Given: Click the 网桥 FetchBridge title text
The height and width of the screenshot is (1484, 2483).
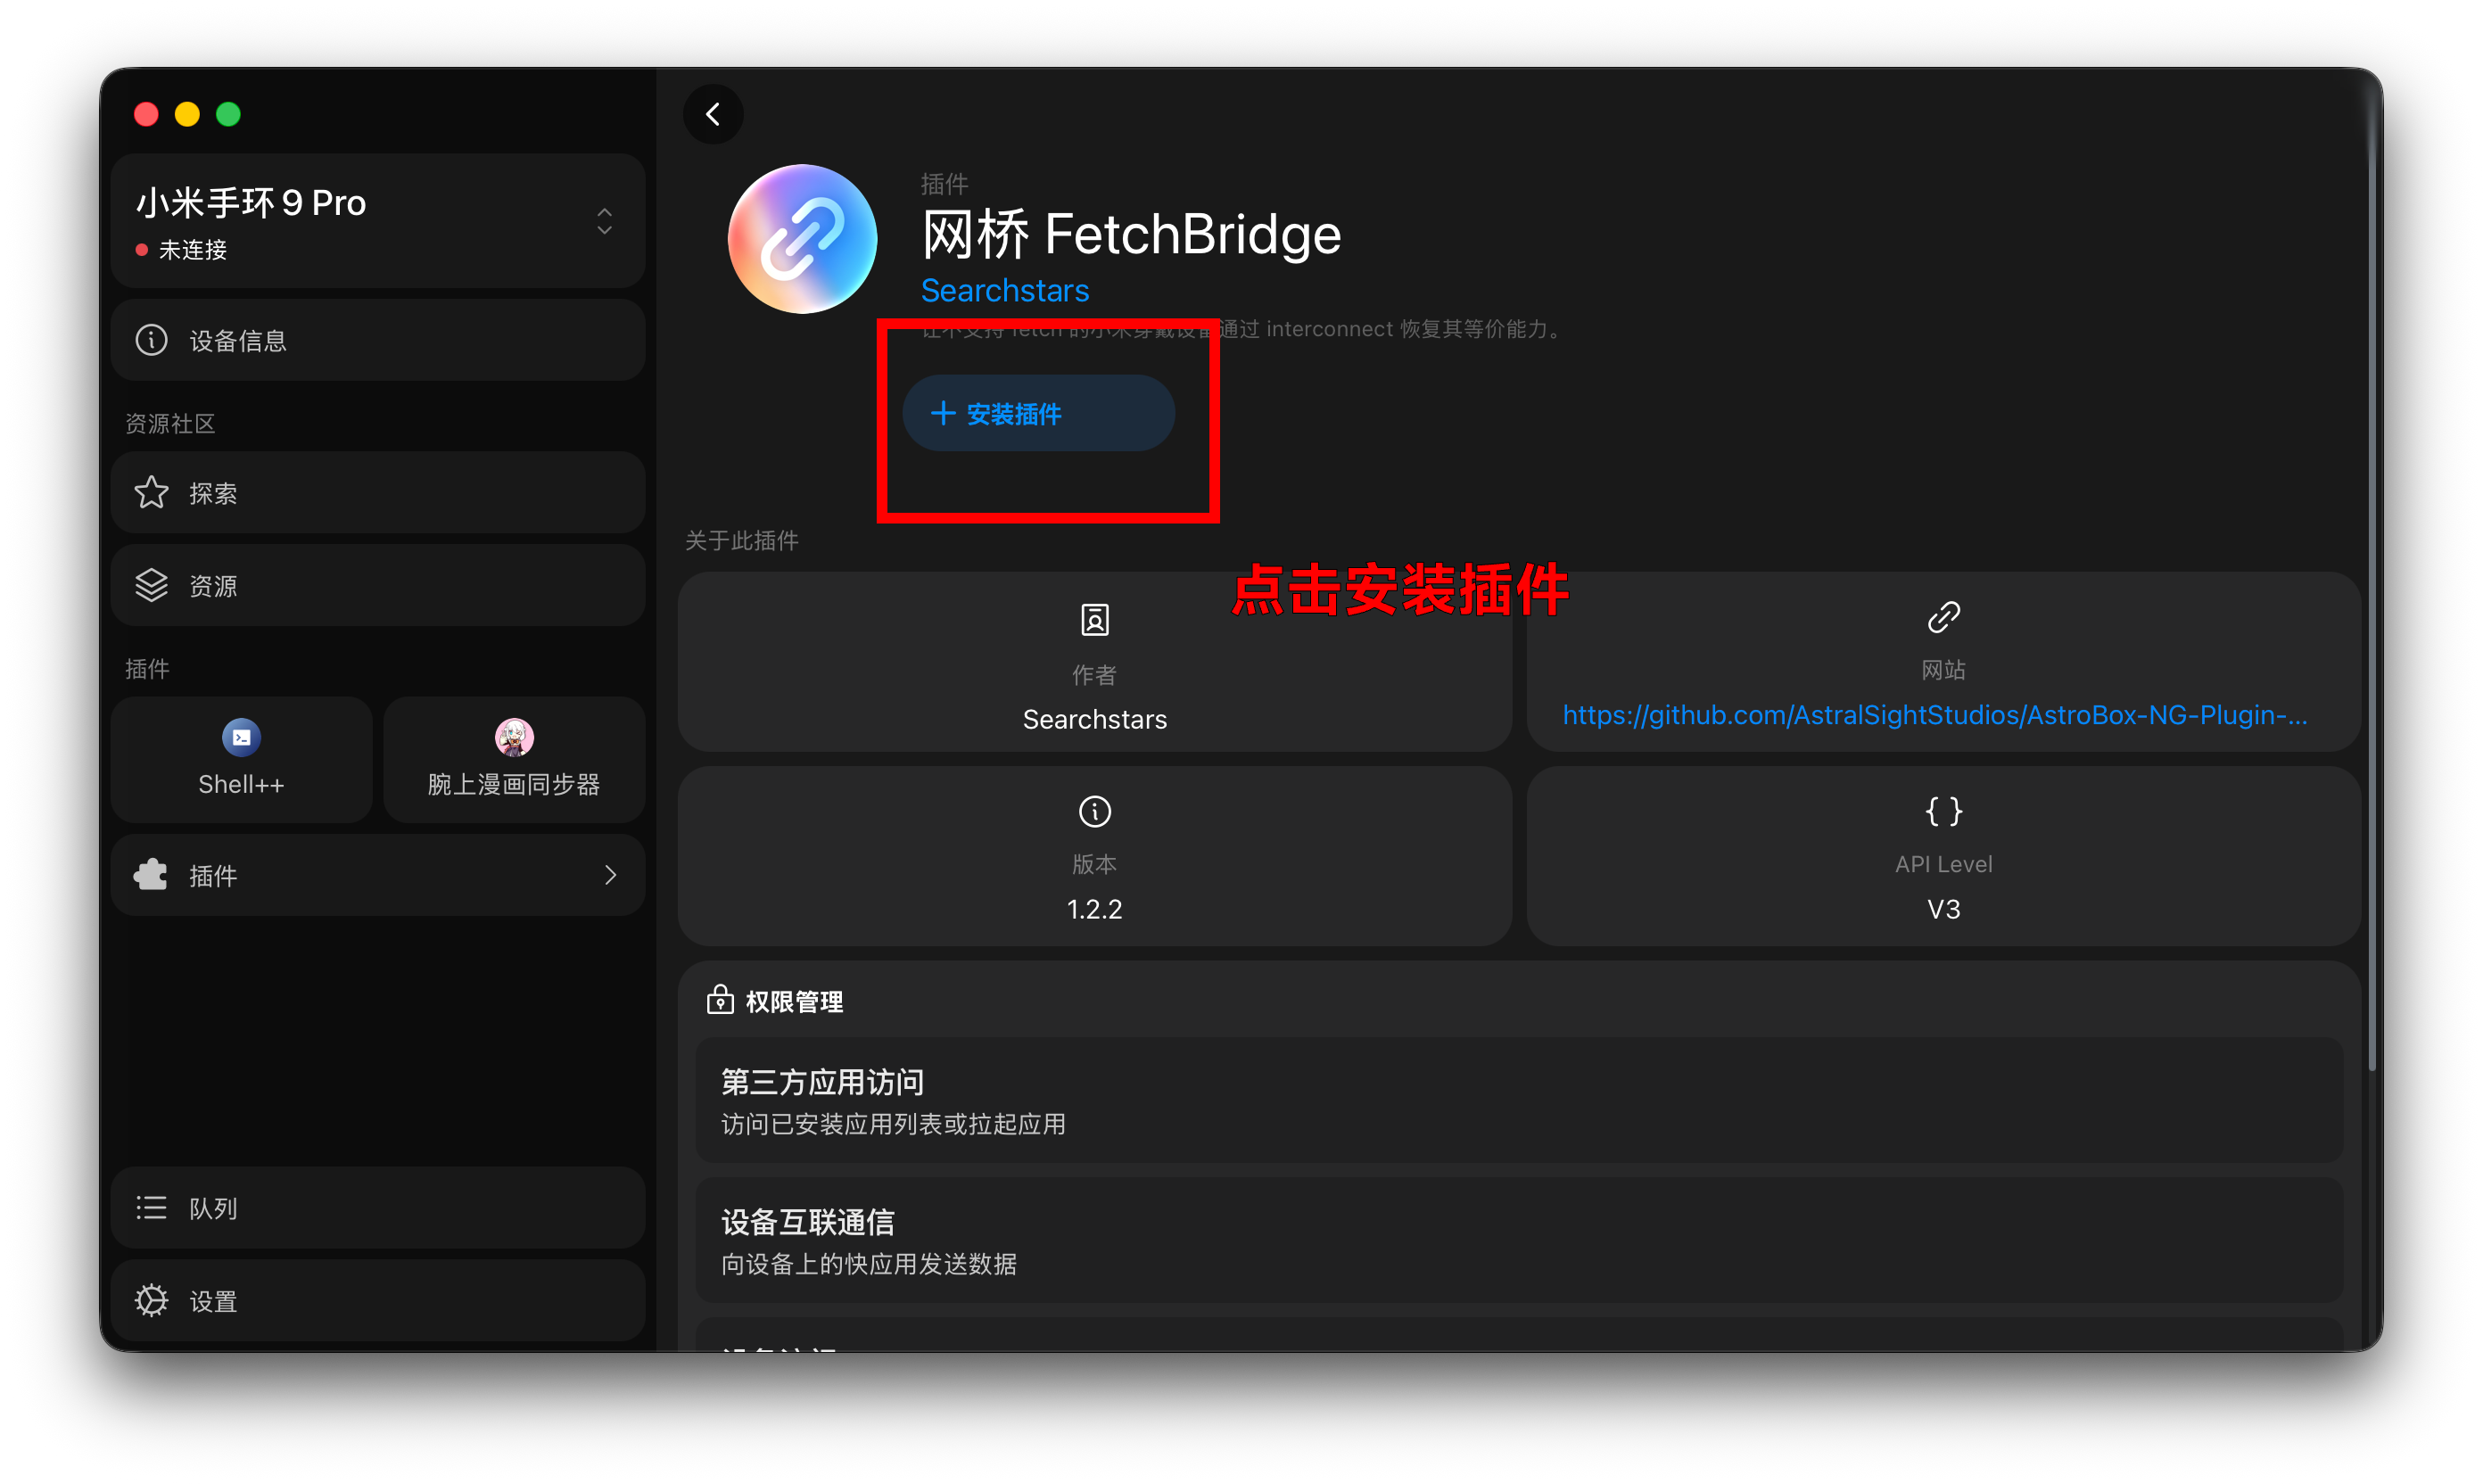Looking at the screenshot, I should tap(1131, 234).
